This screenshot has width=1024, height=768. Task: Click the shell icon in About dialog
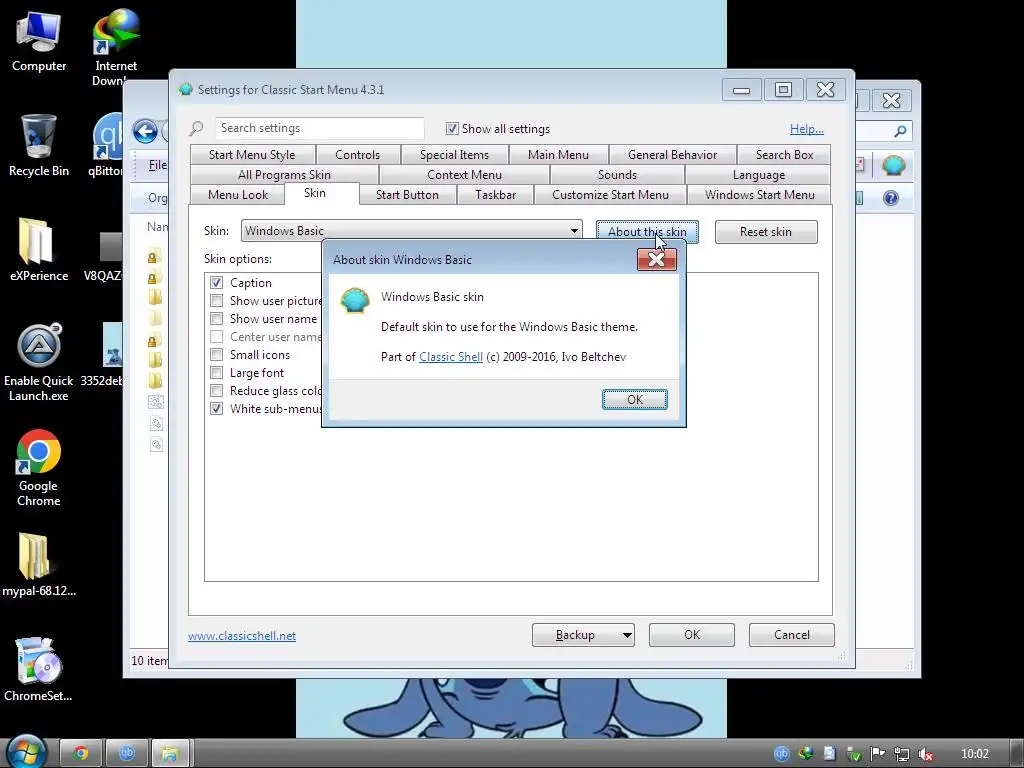coord(355,301)
